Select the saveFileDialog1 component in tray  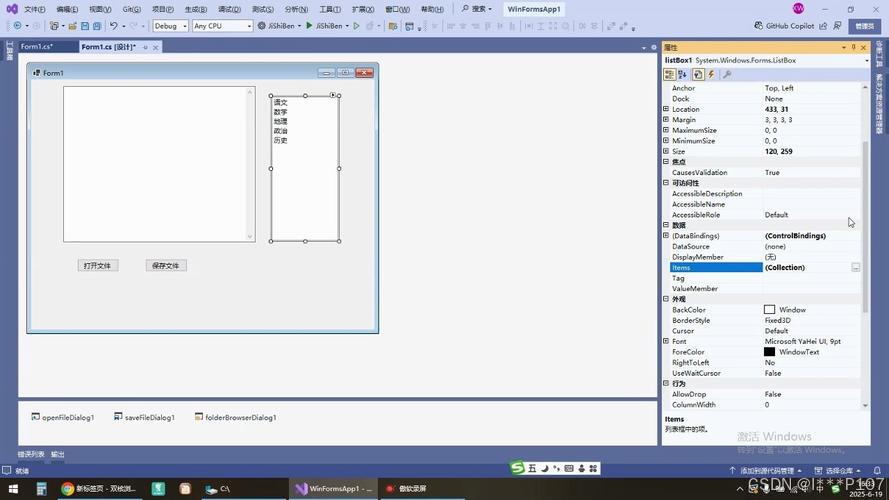coord(145,417)
